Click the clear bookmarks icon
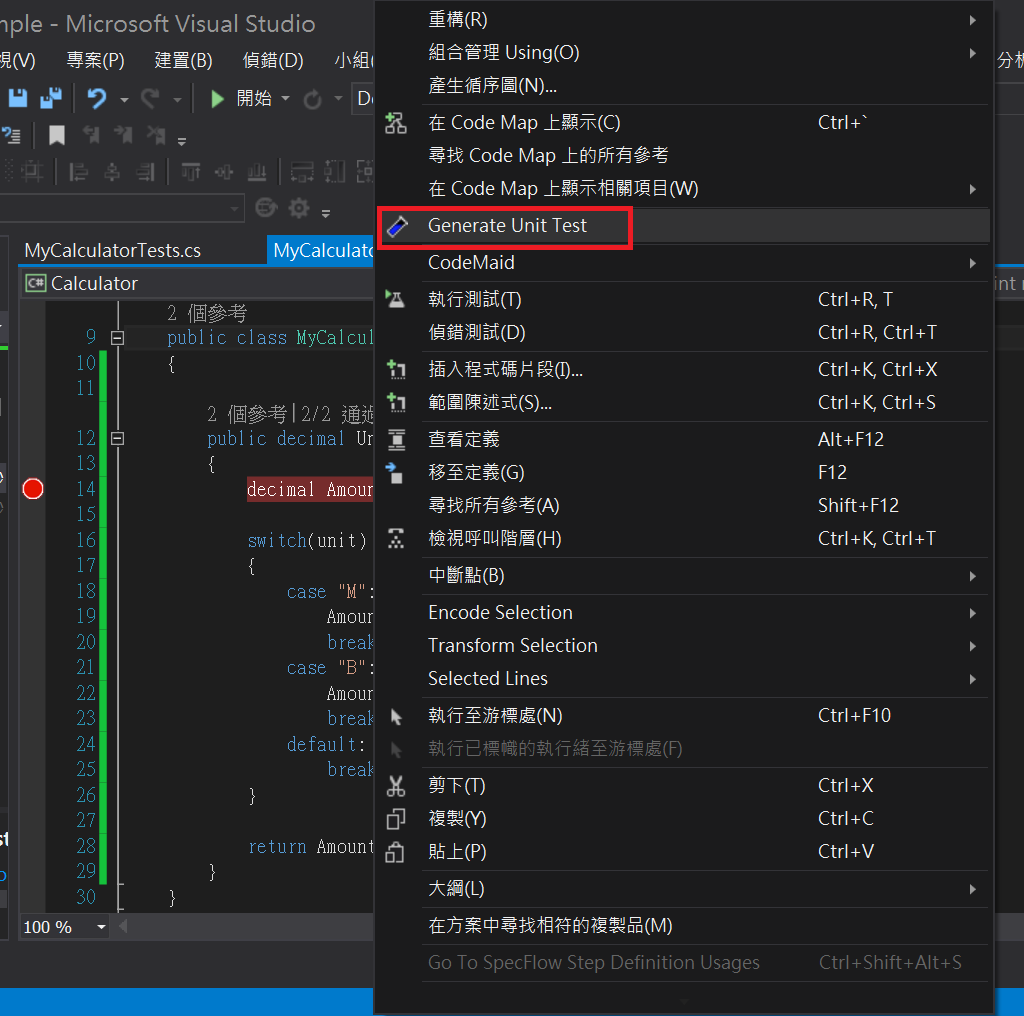1024x1016 pixels. (x=156, y=135)
